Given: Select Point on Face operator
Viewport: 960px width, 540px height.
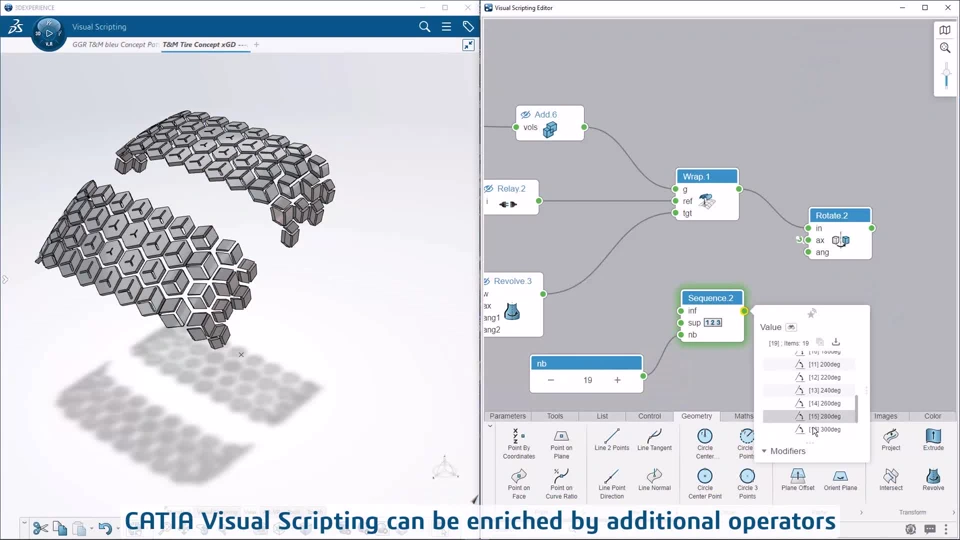Looking at the screenshot, I should tap(519, 484).
